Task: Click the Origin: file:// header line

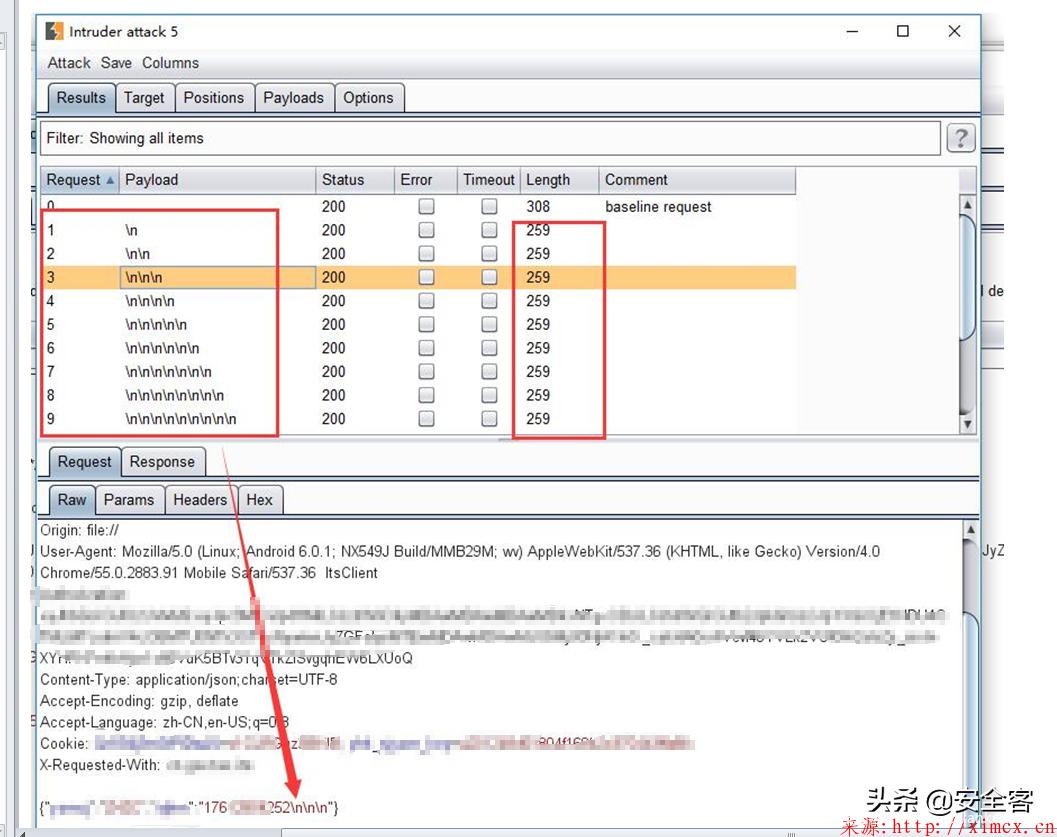Action: [x=80, y=530]
